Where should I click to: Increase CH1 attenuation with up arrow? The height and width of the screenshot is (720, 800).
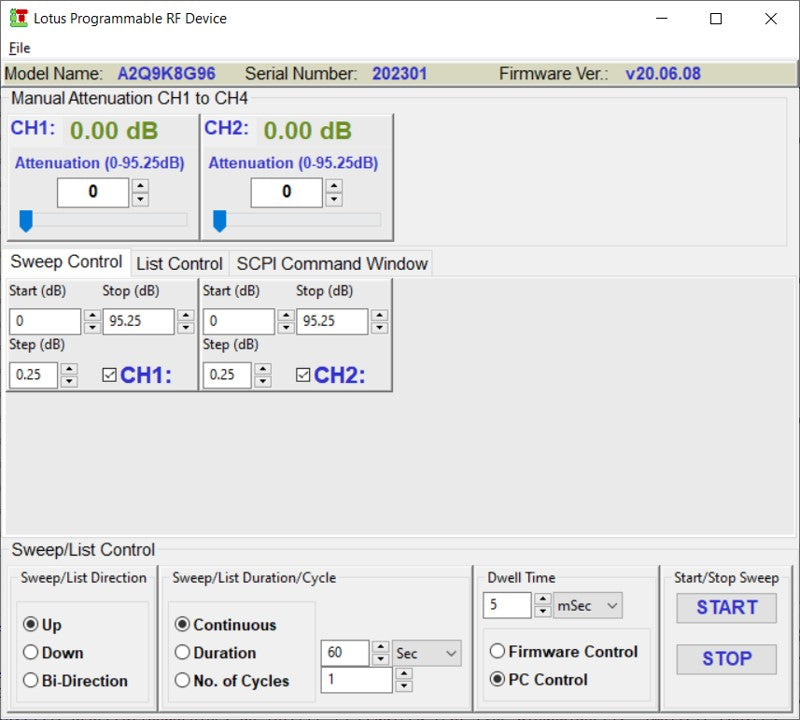[x=140, y=186]
